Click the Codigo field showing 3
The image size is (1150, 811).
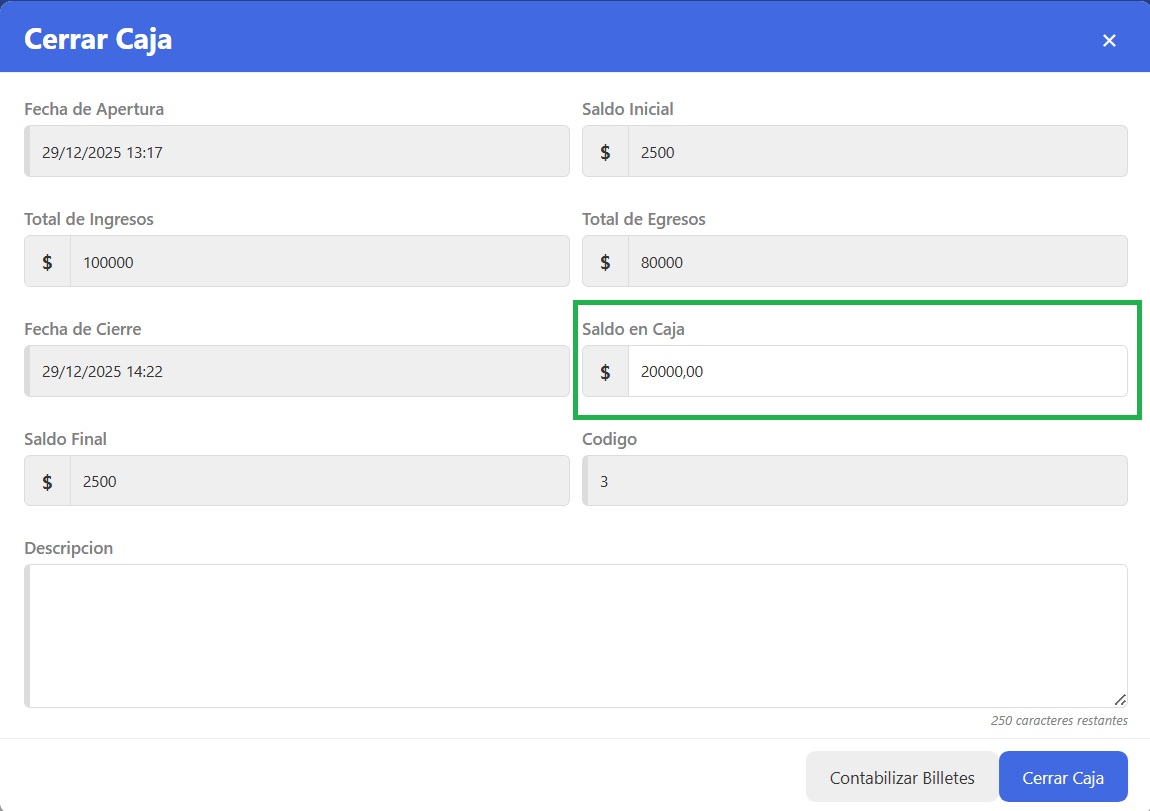(x=855, y=482)
